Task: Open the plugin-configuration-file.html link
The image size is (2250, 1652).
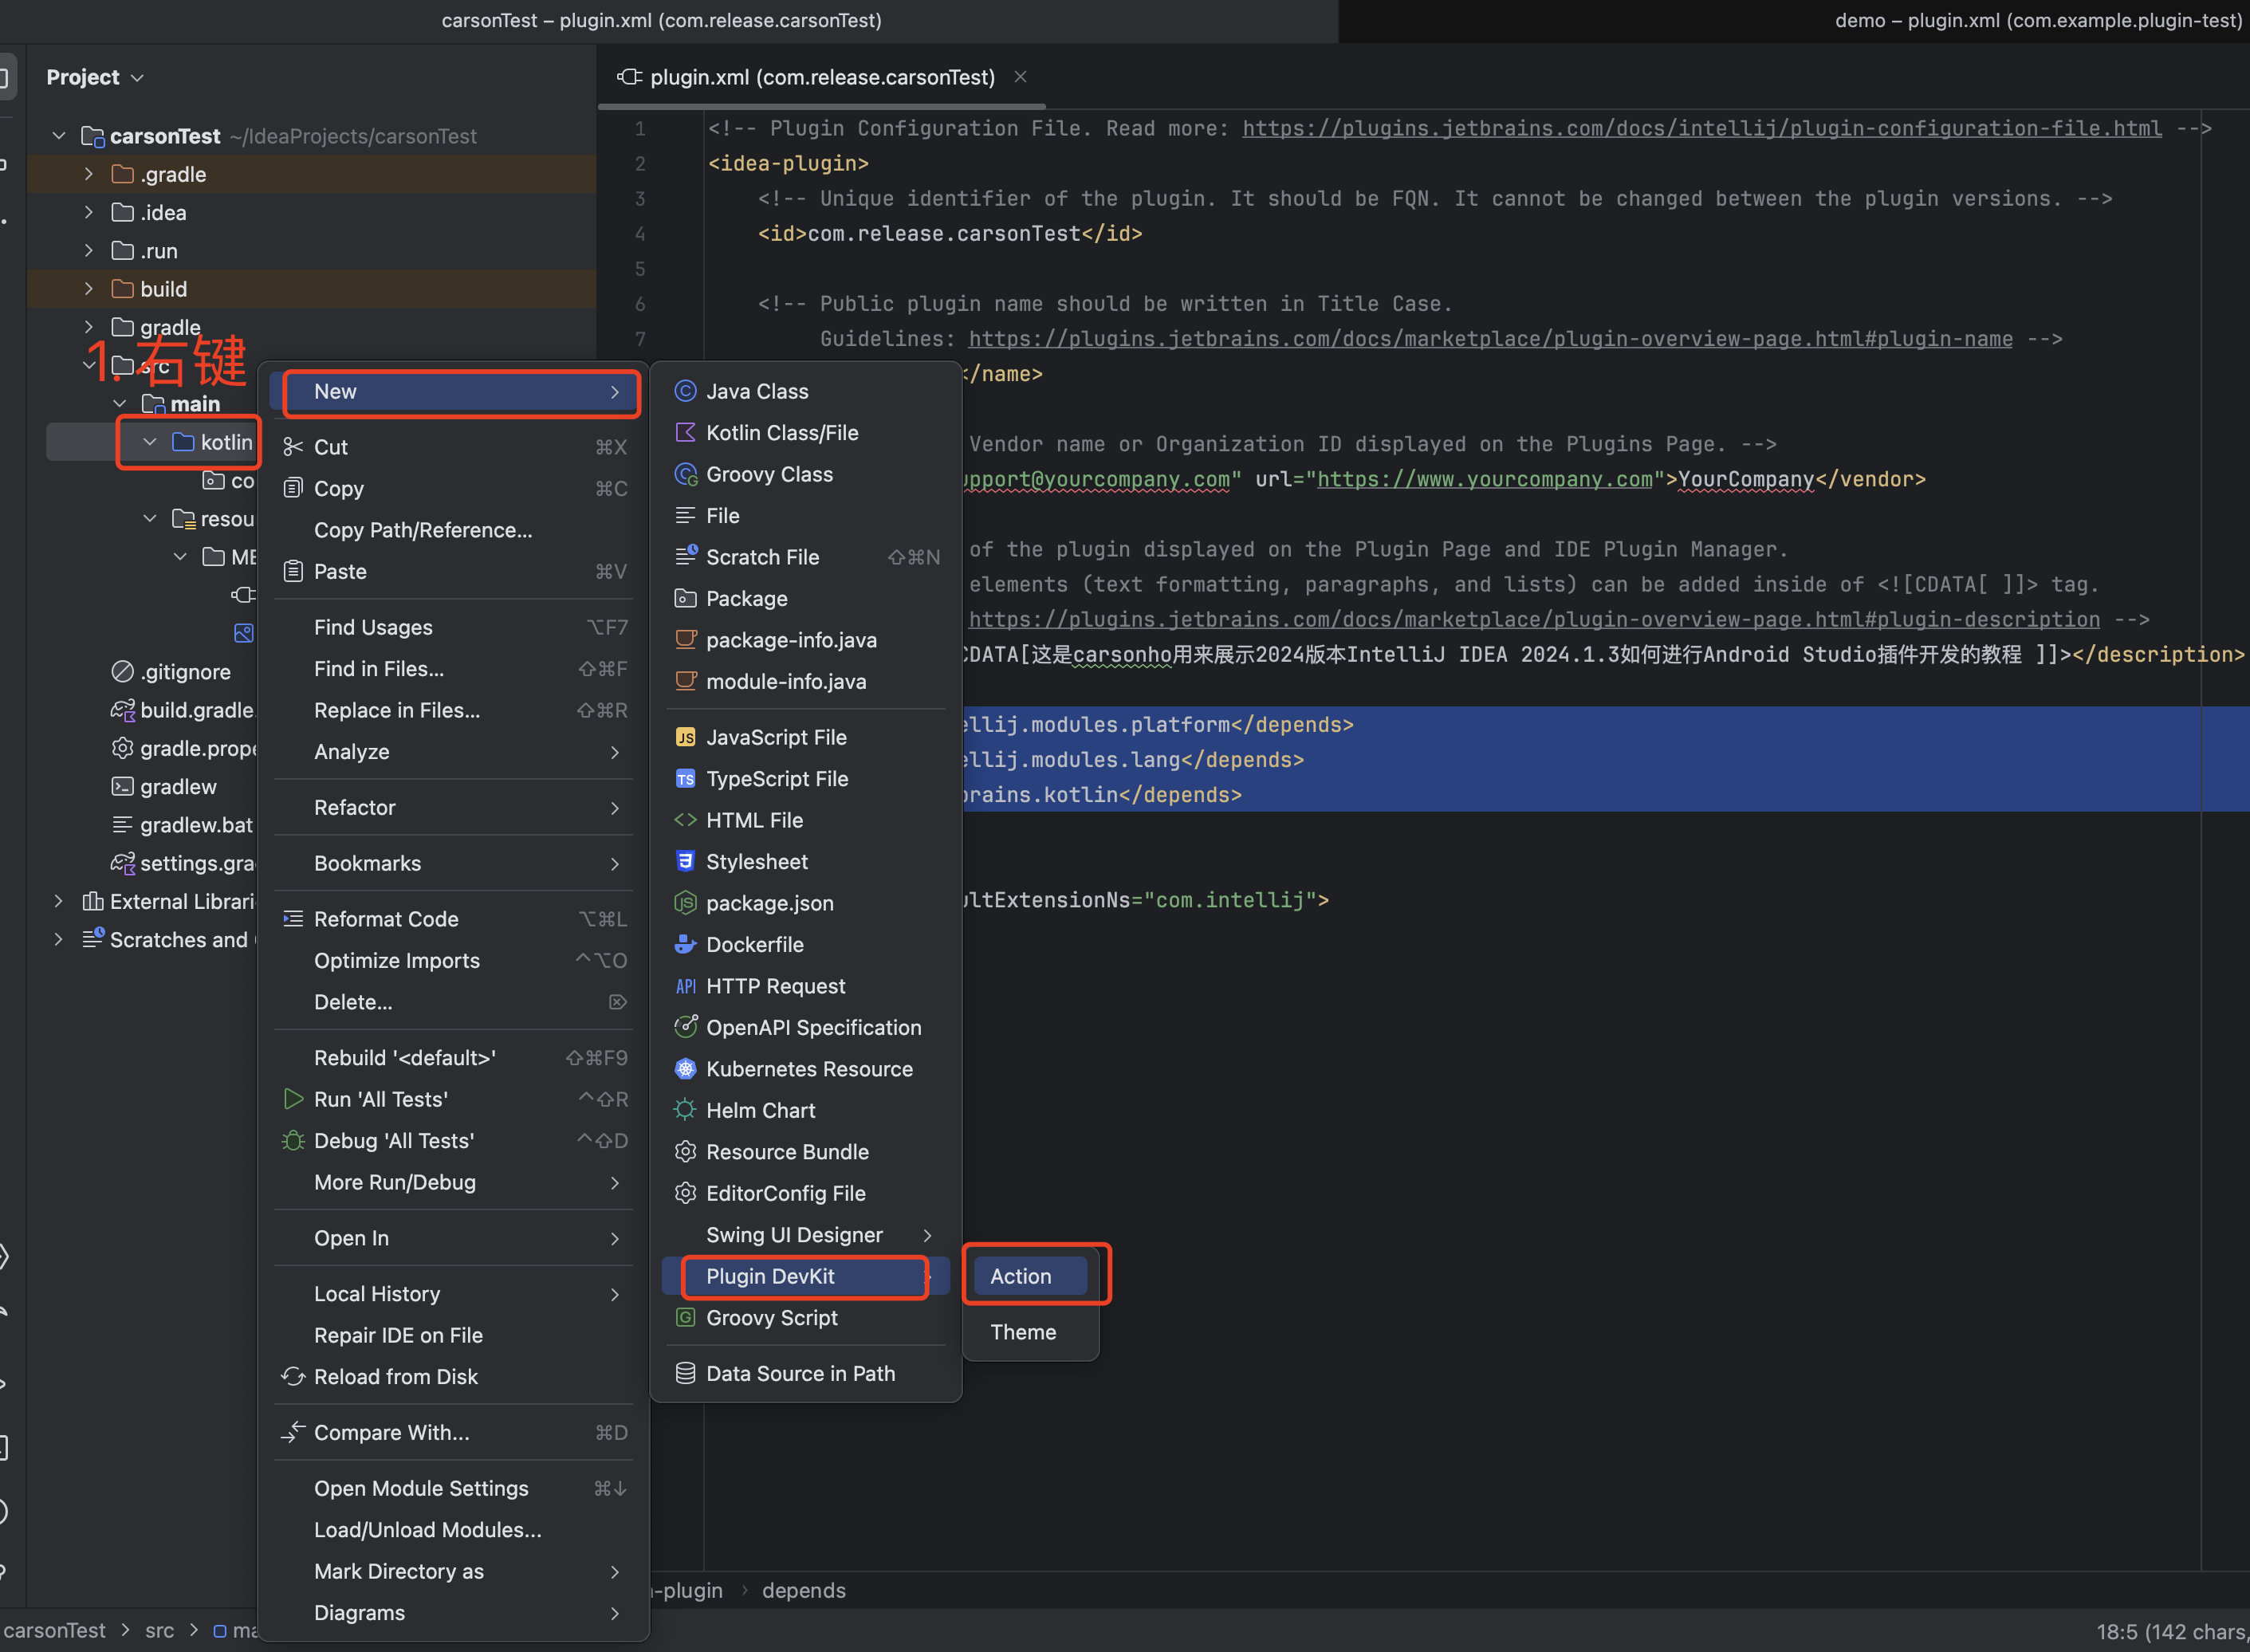Action: [1701, 129]
